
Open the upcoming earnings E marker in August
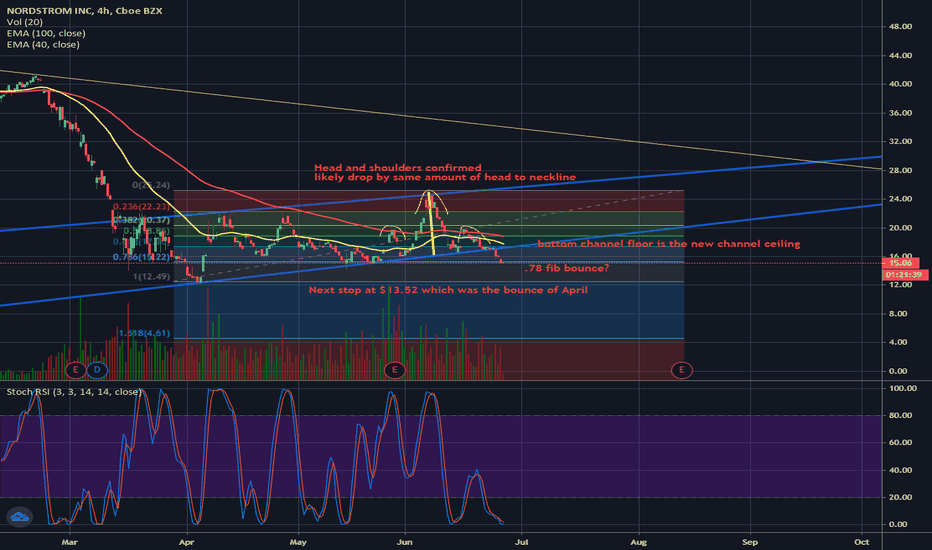[x=682, y=370]
